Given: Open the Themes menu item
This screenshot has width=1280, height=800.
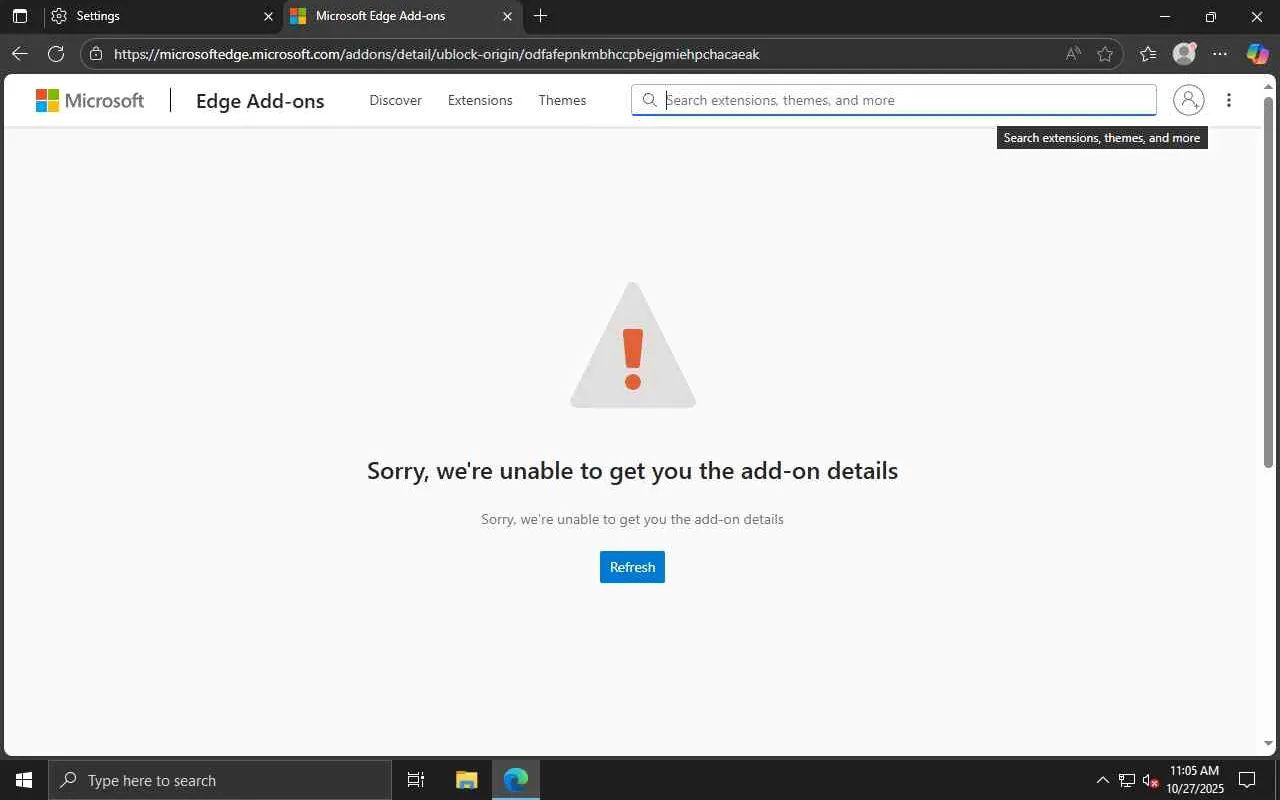Looking at the screenshot, I should (x=562, y=100).
